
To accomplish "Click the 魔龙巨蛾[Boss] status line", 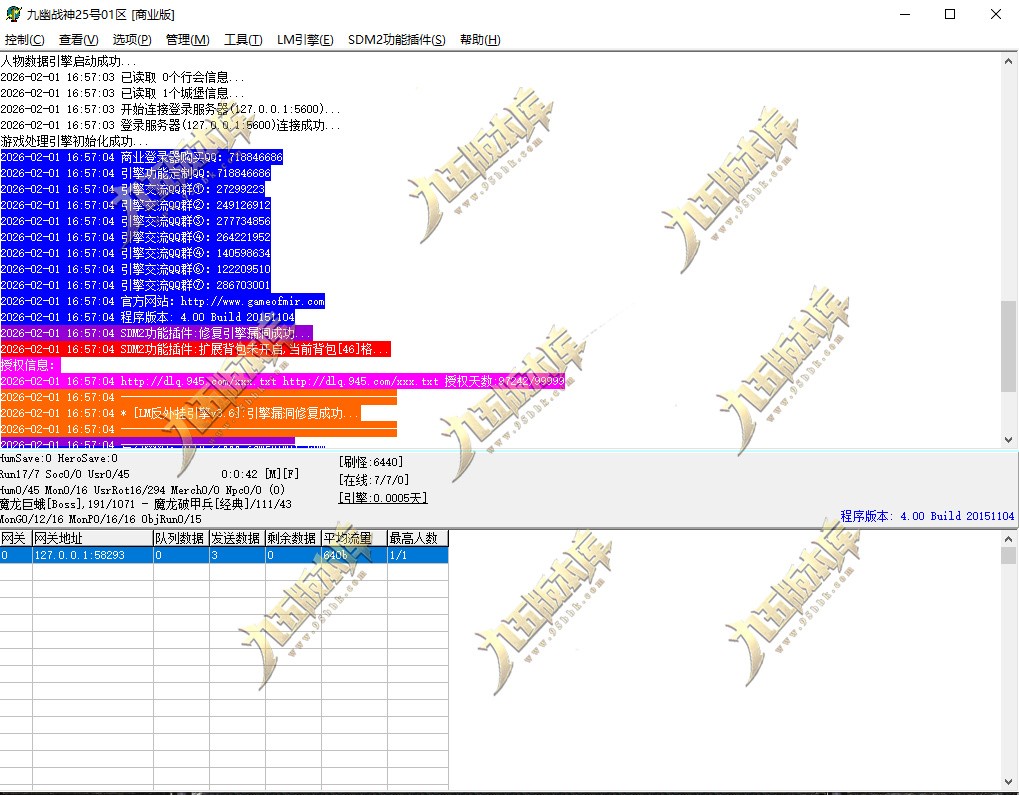I will (x=146, y=504).
